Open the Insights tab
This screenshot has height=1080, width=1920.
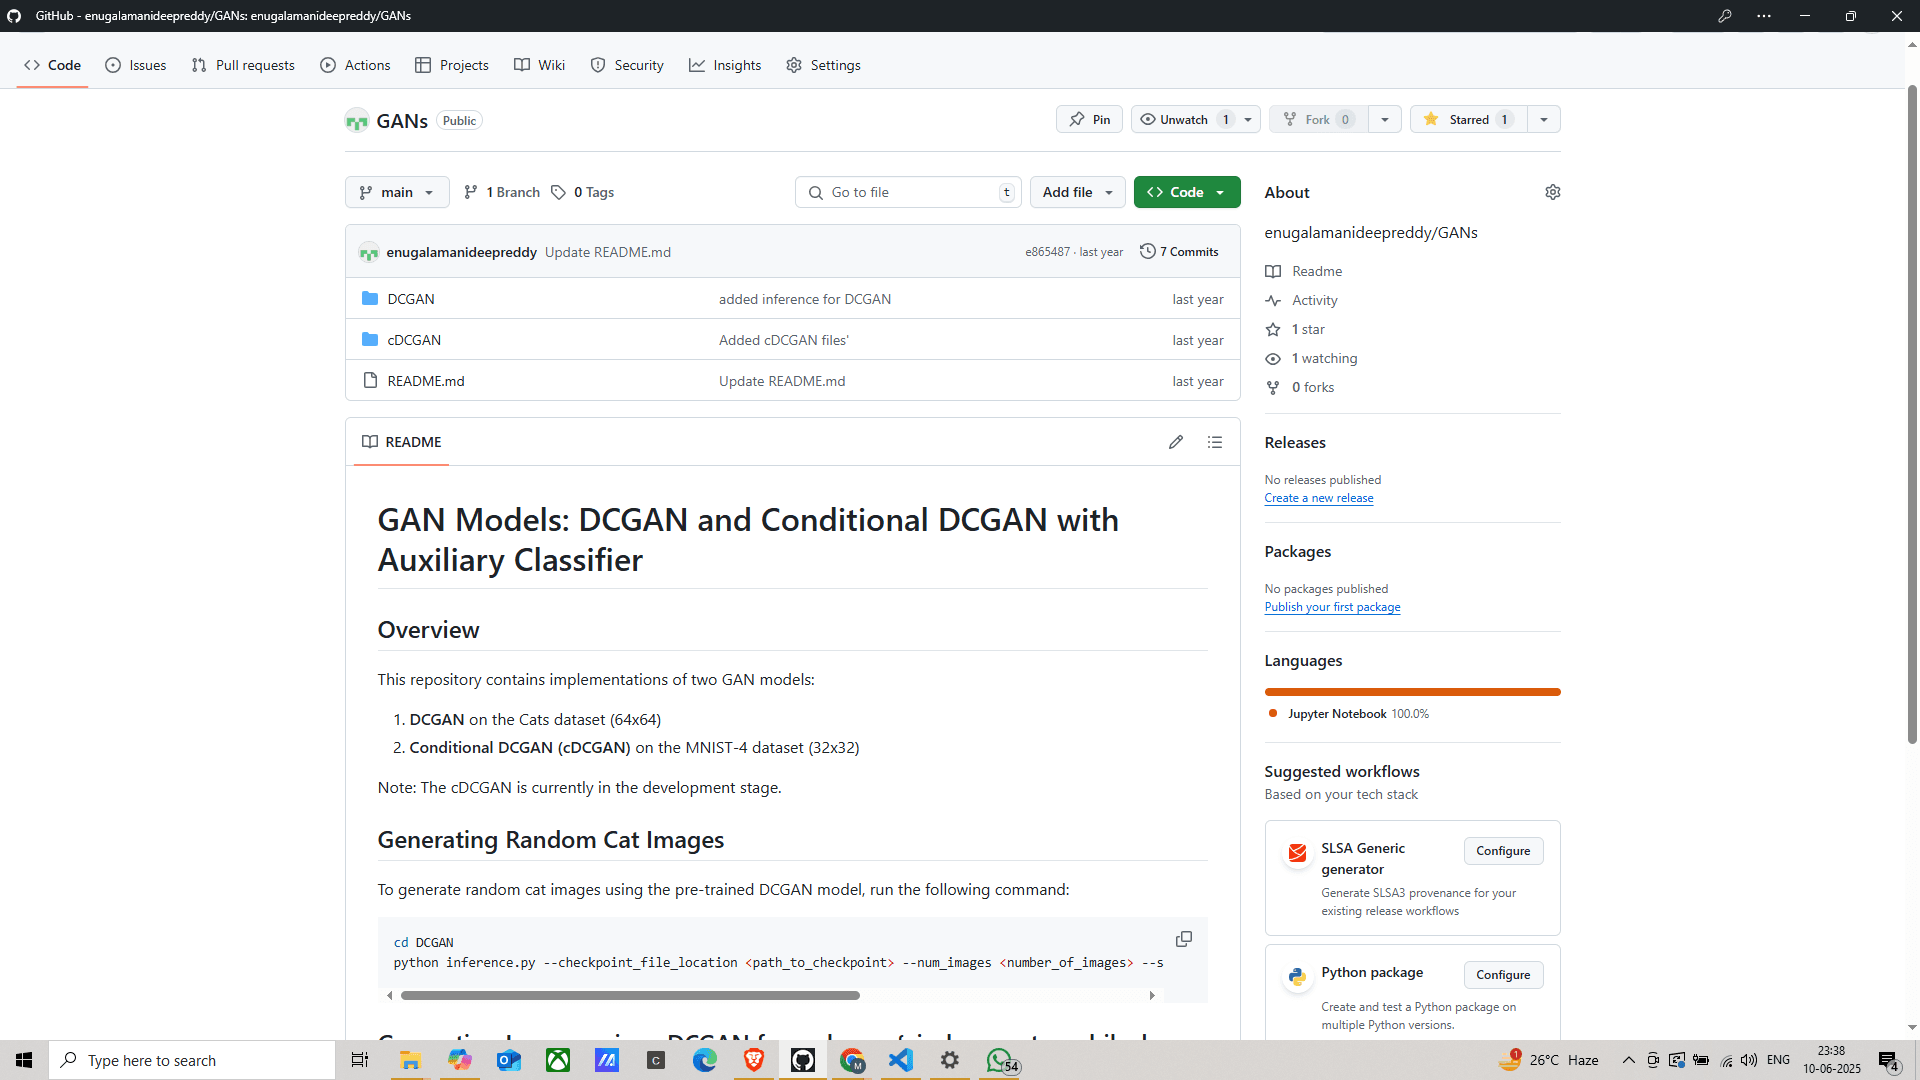click(x=725, y=65)
